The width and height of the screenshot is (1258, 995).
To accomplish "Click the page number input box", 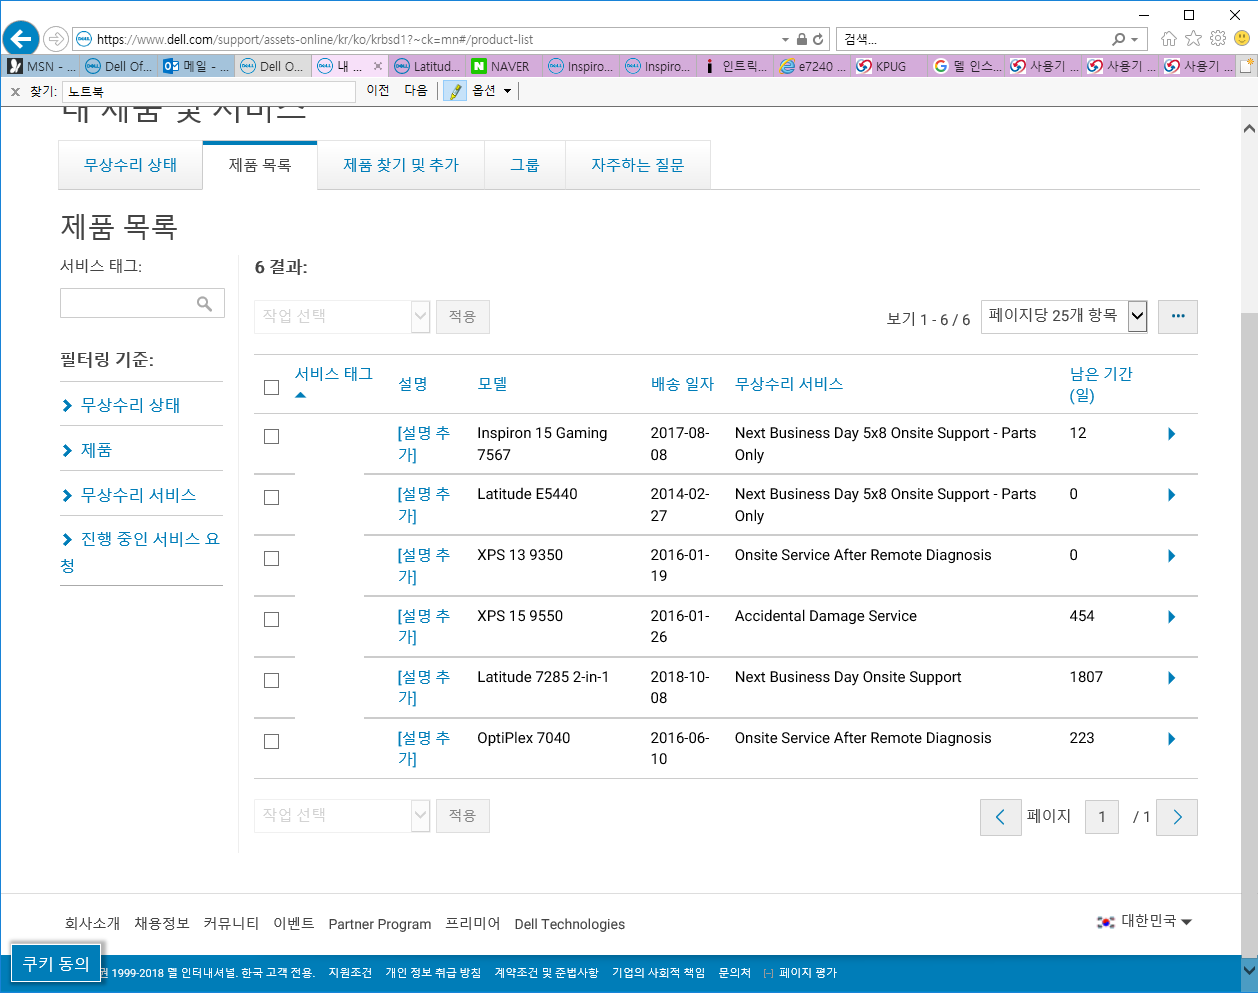I will click(1102, 817).
